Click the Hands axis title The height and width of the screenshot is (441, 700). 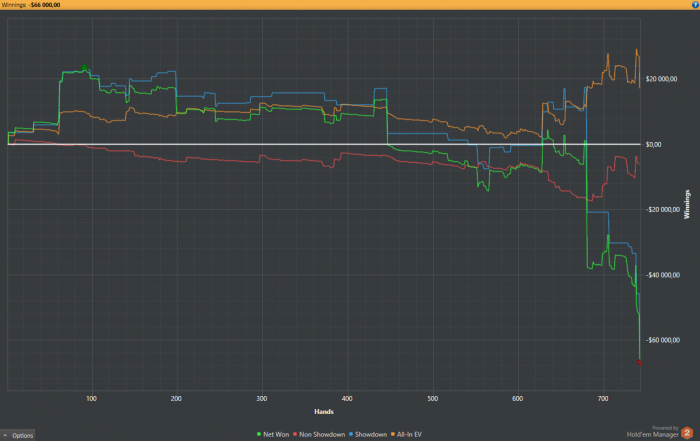(x=324, y=412)
